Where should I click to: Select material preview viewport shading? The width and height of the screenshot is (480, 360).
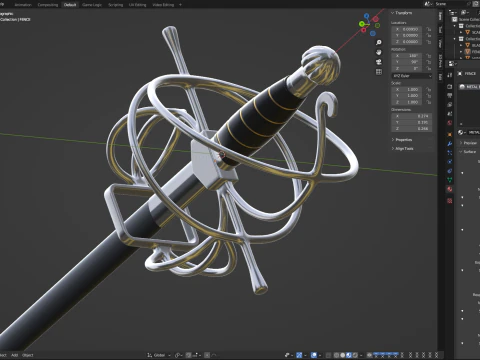pyautogui.click(x=349, y=355)
